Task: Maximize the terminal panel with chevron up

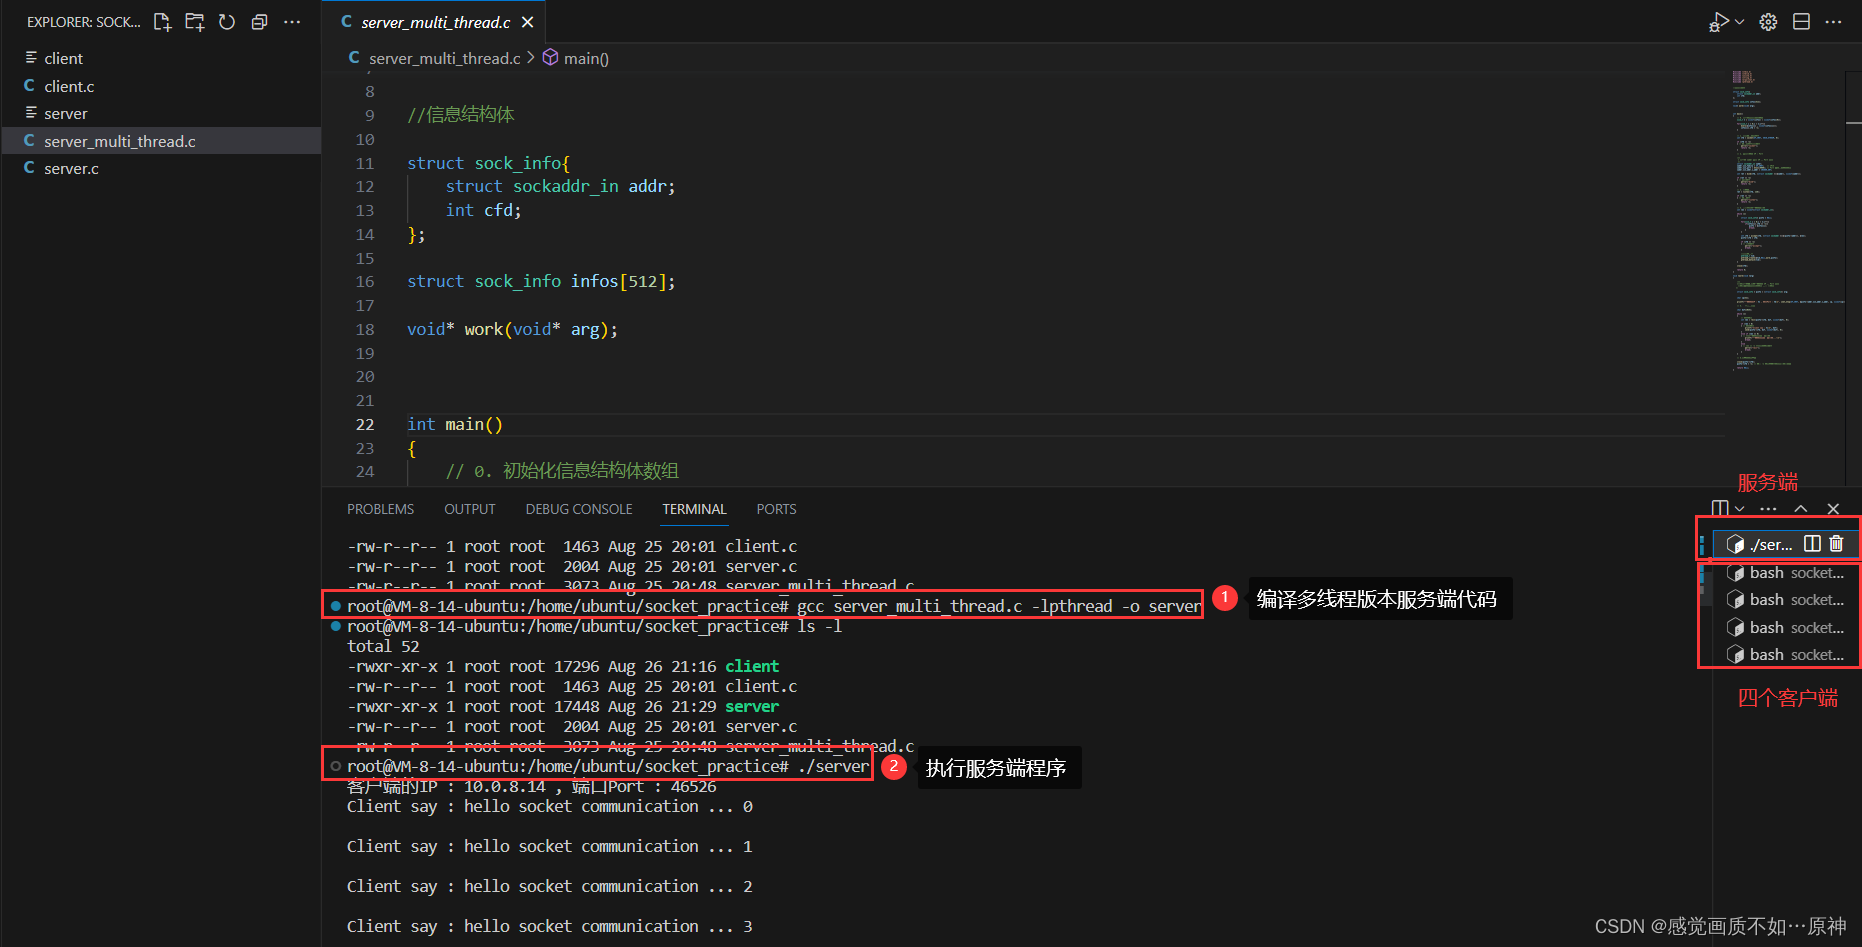Action: 1801,508
